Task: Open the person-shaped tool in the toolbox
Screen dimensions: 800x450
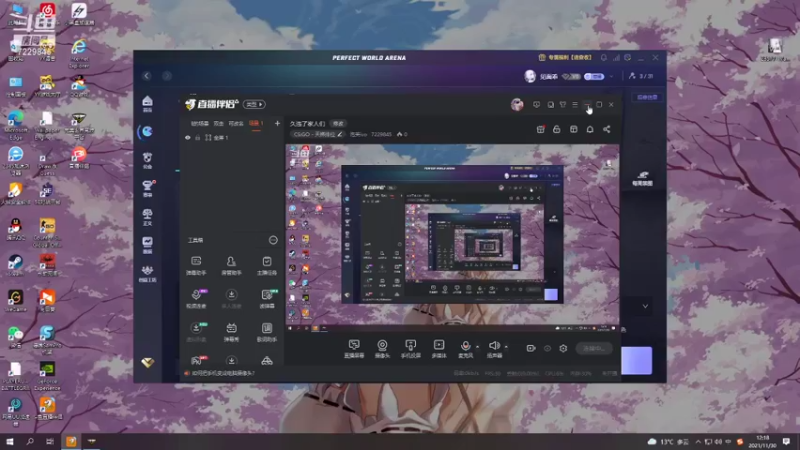Action: 231,265
